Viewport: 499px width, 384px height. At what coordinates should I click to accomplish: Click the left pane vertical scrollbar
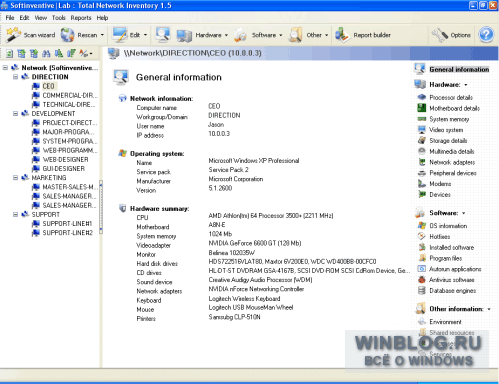pos(101,207)
